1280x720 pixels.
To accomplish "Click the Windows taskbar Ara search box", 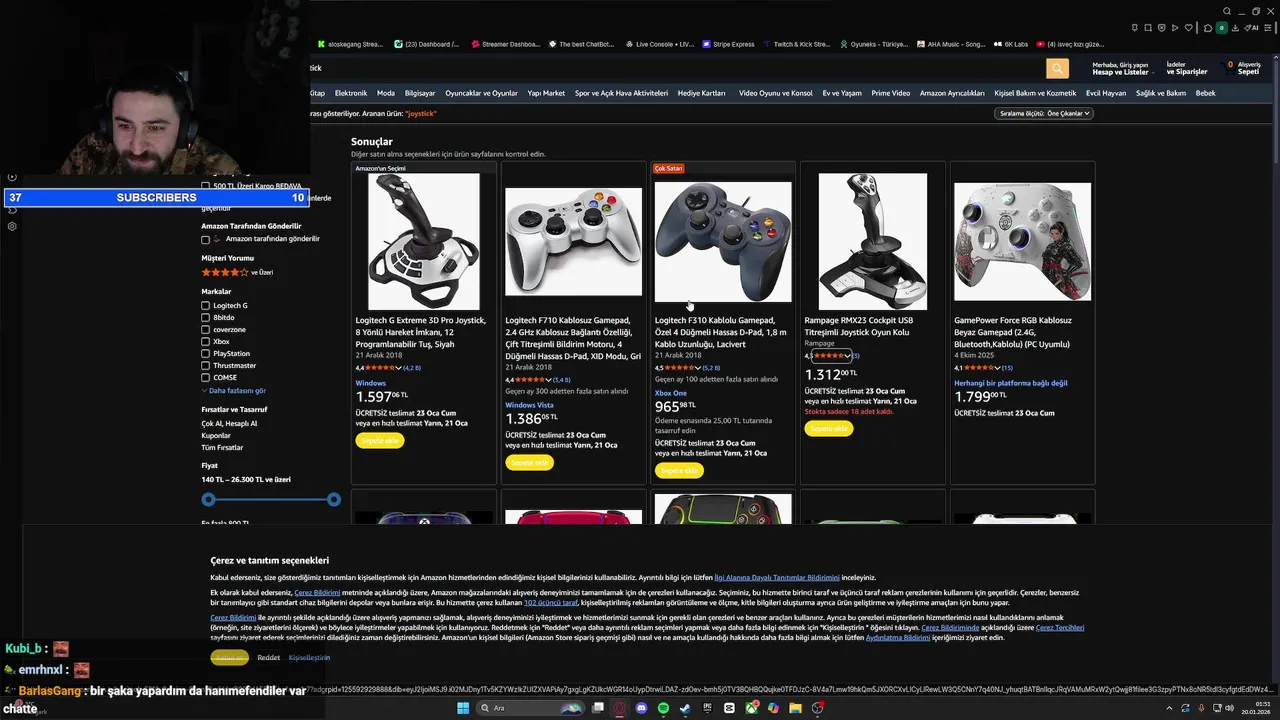I will pos(530,708).
